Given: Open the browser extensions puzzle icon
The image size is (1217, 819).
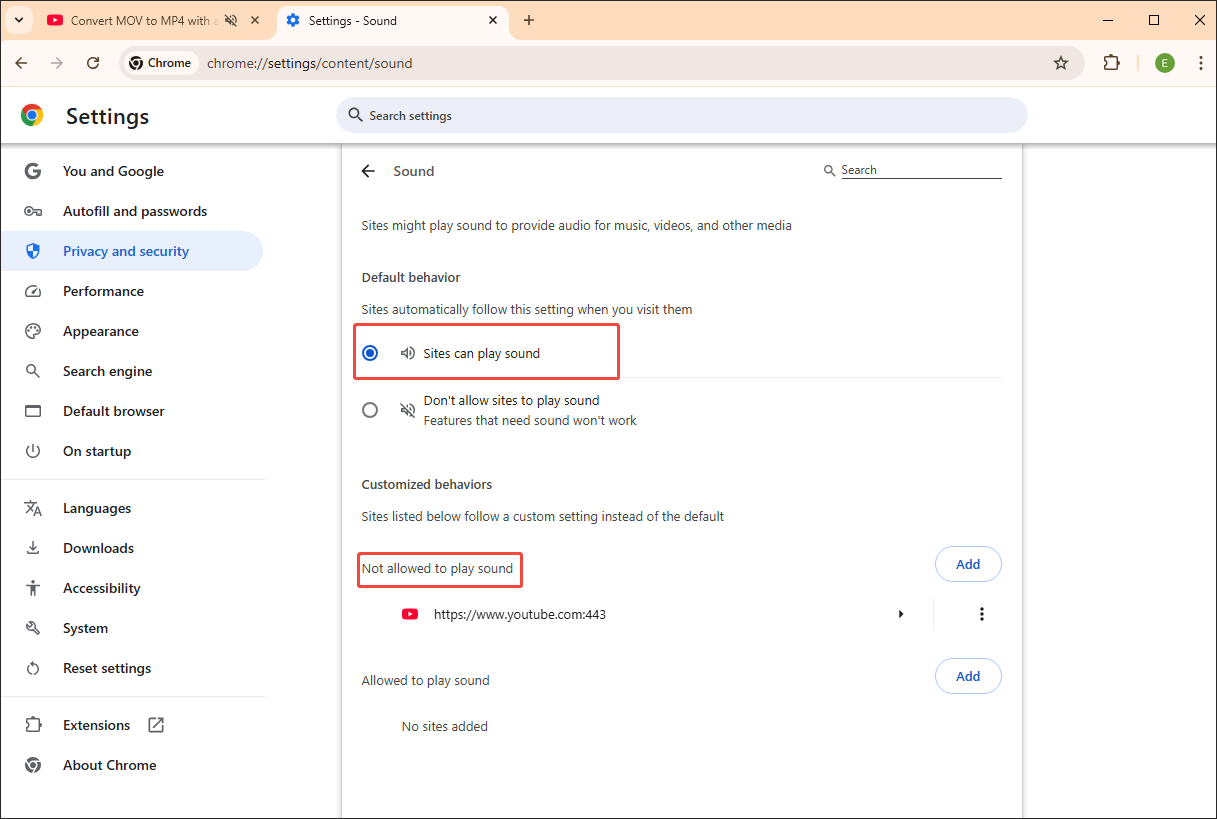Looking at the screenshot, I should tap(1111, 62).
